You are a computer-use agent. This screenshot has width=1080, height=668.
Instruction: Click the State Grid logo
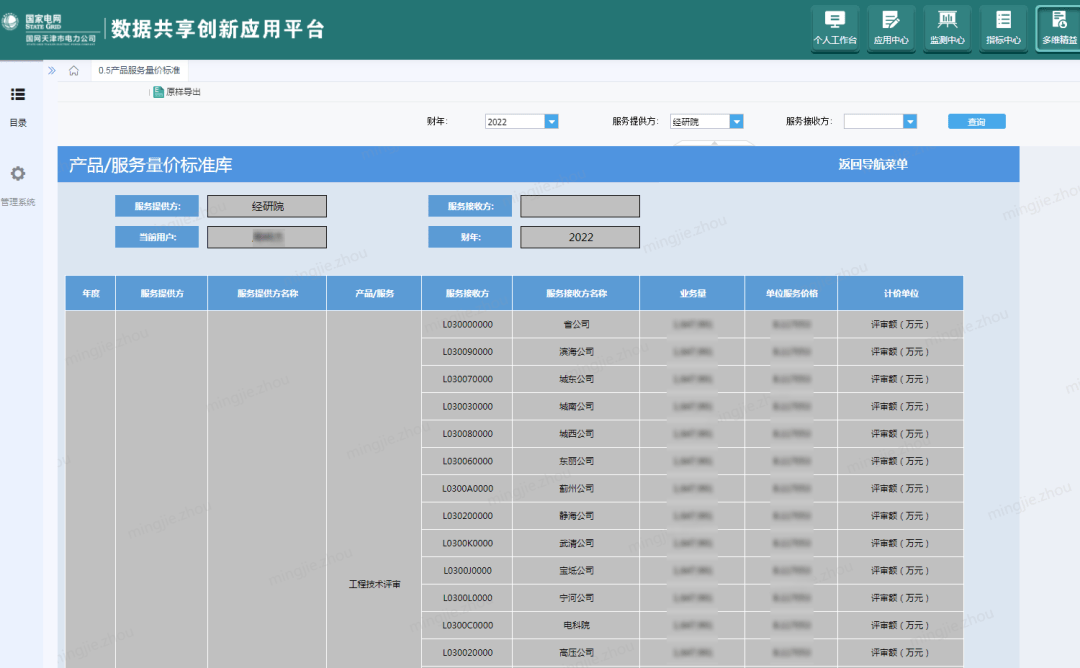coord(10,21)
